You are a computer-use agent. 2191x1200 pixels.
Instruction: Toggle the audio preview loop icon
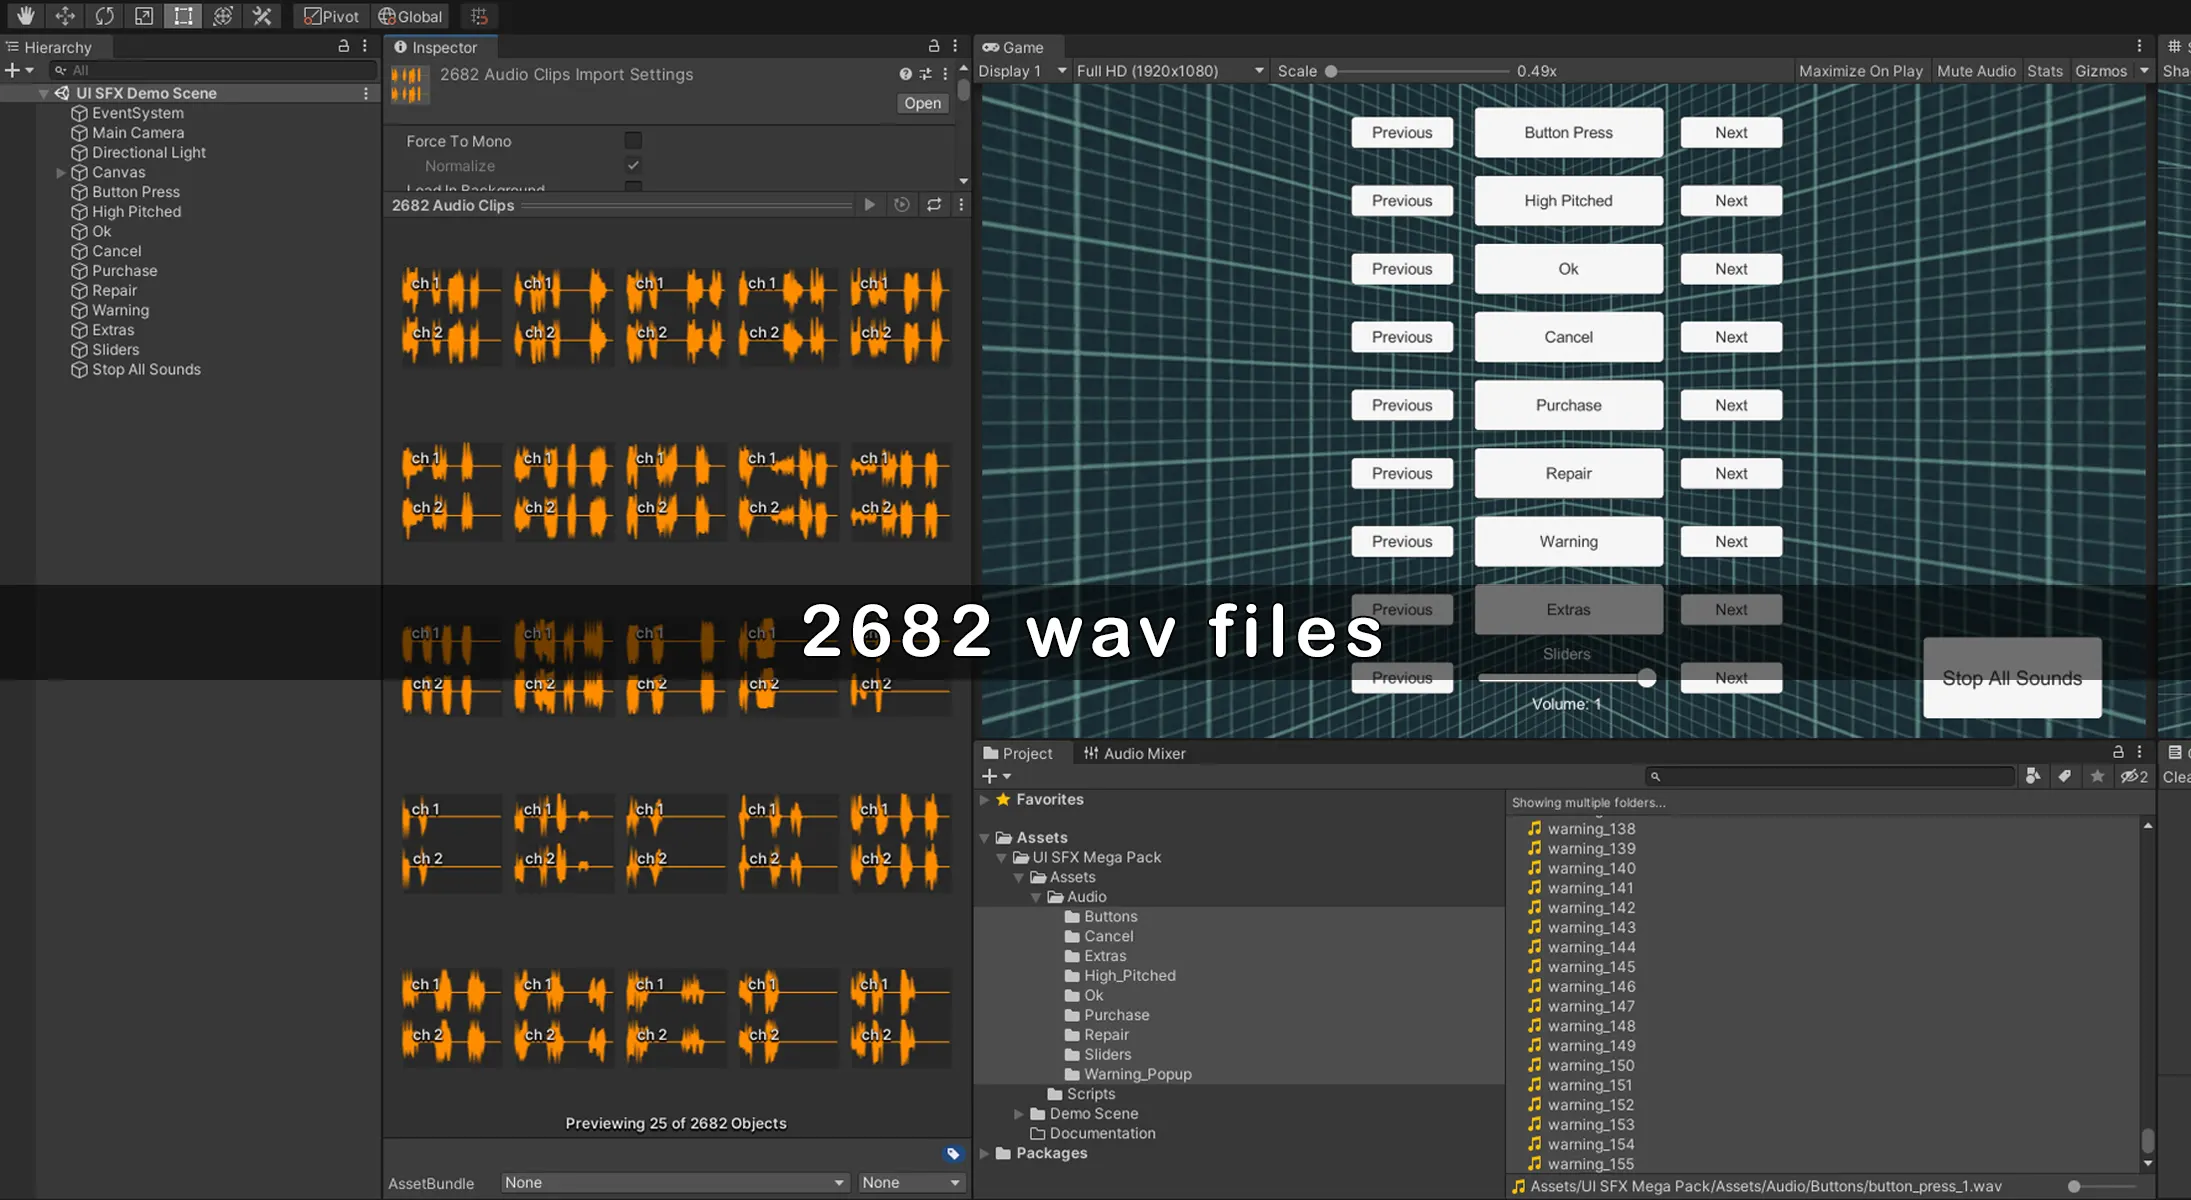[933, 205]
